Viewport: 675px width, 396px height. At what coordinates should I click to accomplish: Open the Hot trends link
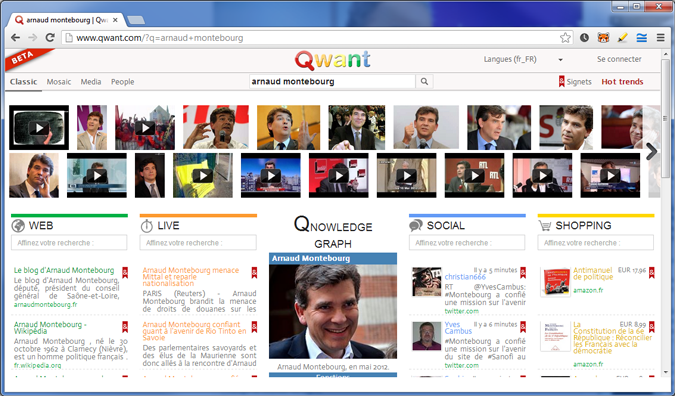622,82
